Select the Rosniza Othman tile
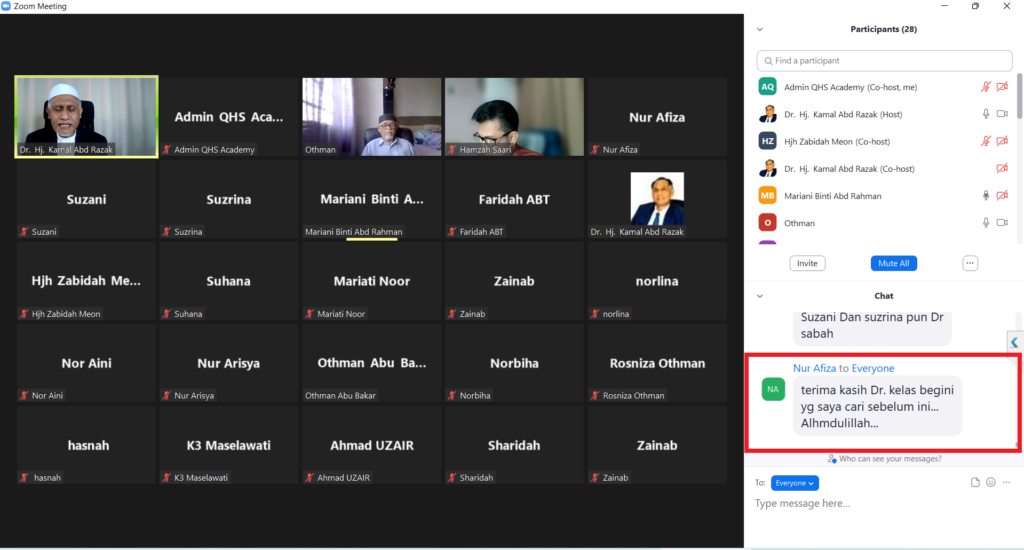Image resolution: width=1024 pixels, height=550 pixels. click(x=657, y=363)
